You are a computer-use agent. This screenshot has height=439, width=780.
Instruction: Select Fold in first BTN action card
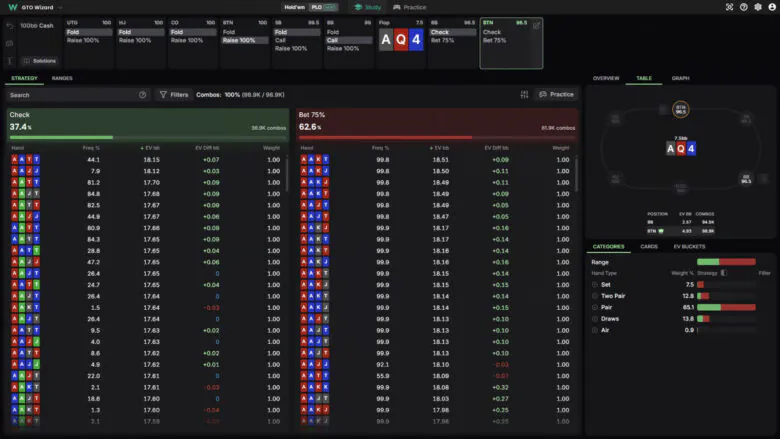pyautogui.click(x=245, y=32)
